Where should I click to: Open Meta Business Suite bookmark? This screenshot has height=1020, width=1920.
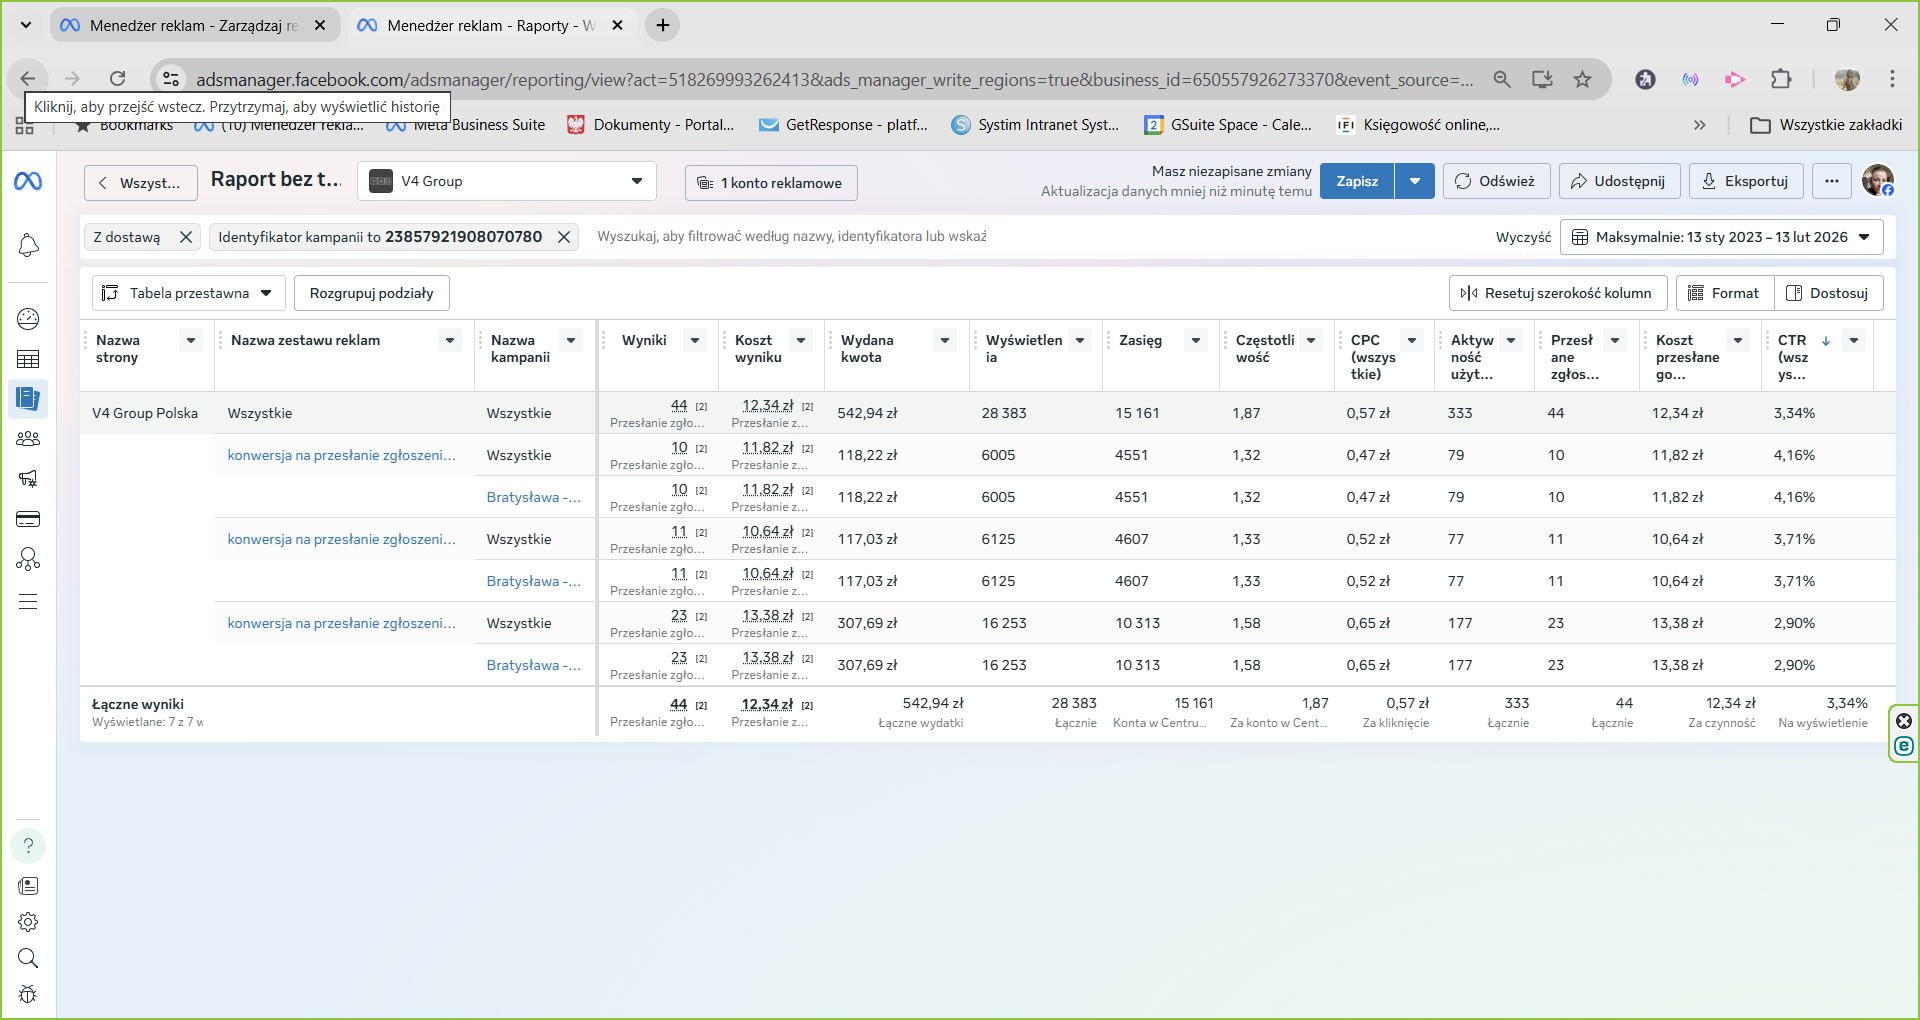[466, 125]
